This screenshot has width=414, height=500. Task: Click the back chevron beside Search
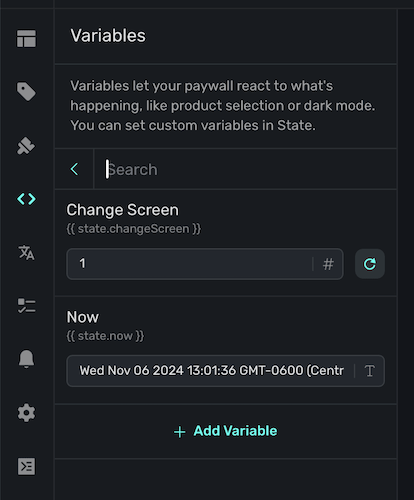click(74, 169)
